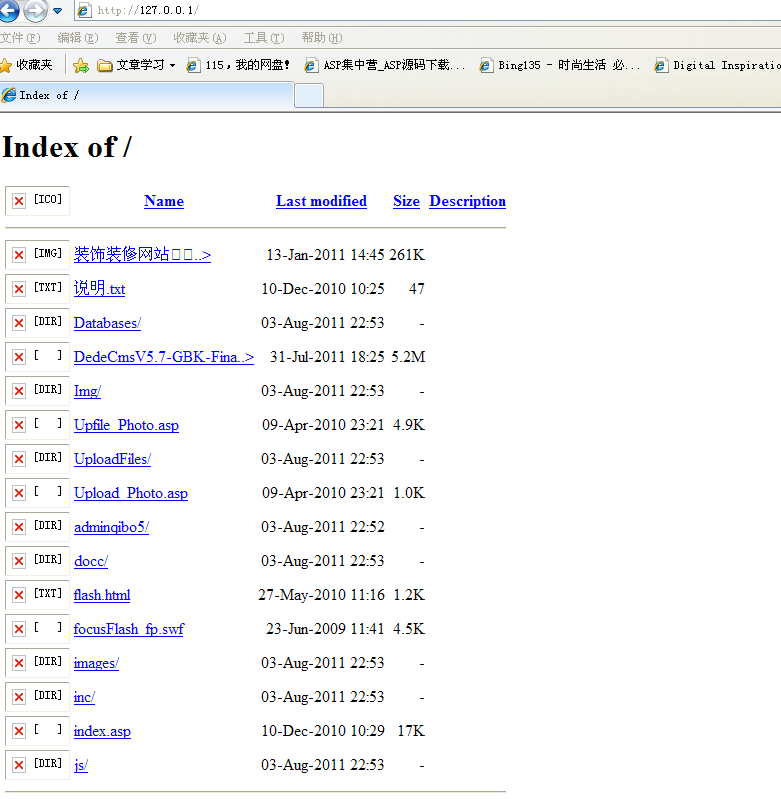Click the 'Index of /' page heading
Screen dimensions: 781x799
tap(67, 147)
